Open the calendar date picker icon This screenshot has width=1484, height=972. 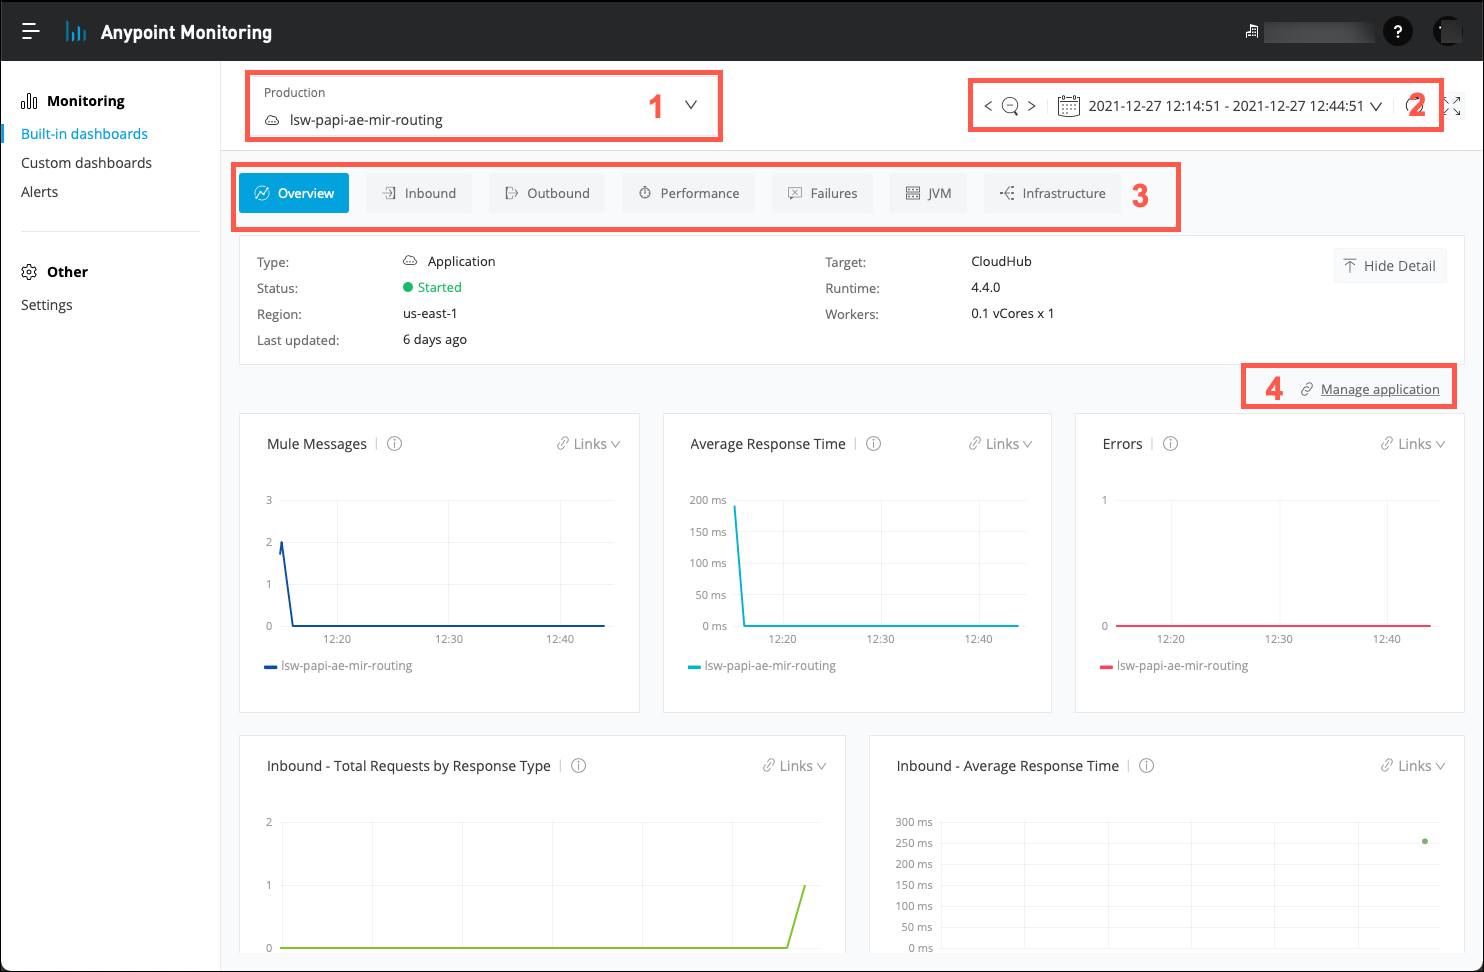1068,106
